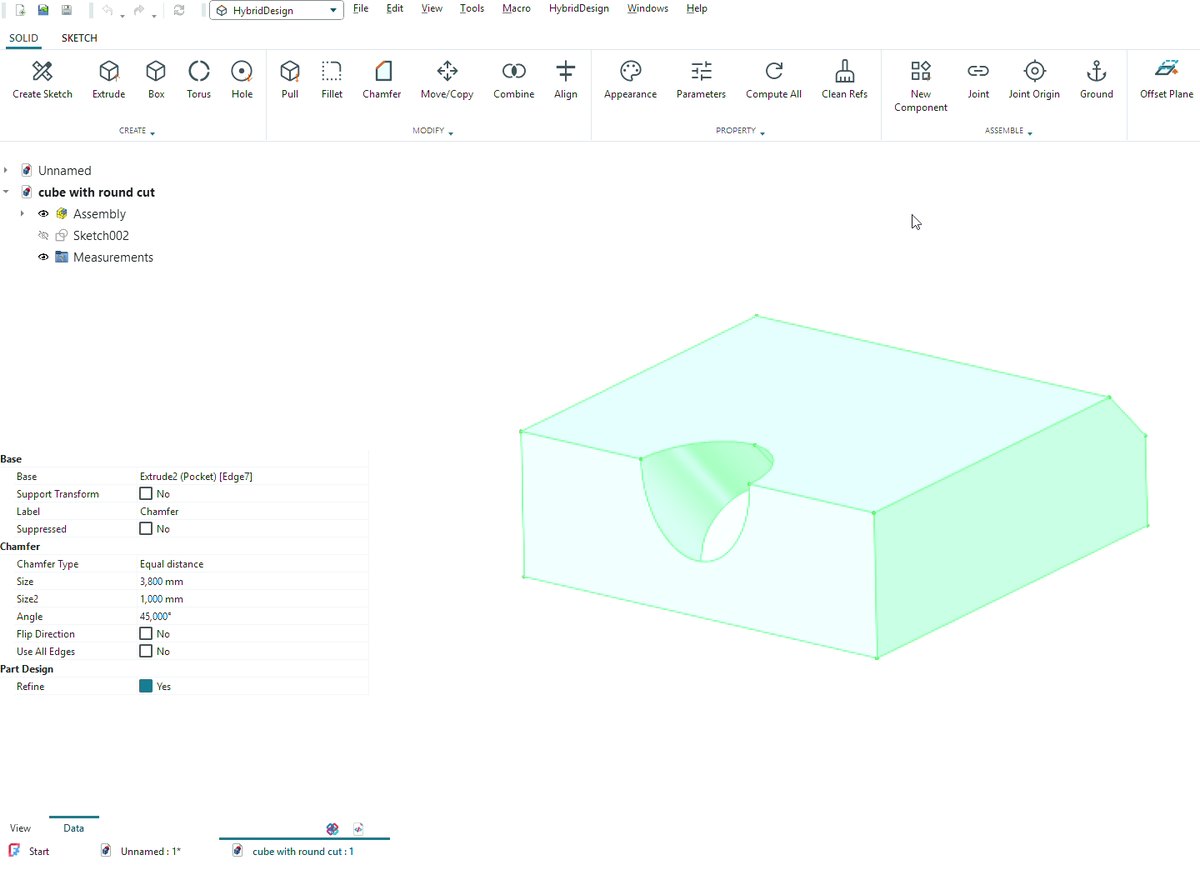Run Compute All
This screenshot has height=895, width=1200.
pyautogui.click(x=774, y=80)
